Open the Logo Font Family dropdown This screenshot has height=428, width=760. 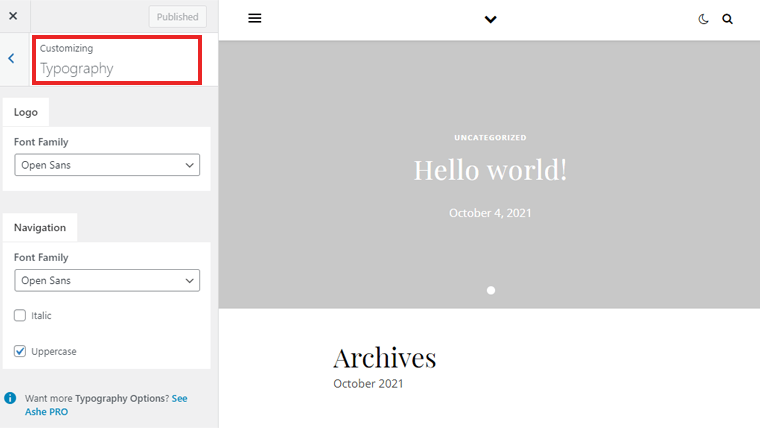(107, 165)
